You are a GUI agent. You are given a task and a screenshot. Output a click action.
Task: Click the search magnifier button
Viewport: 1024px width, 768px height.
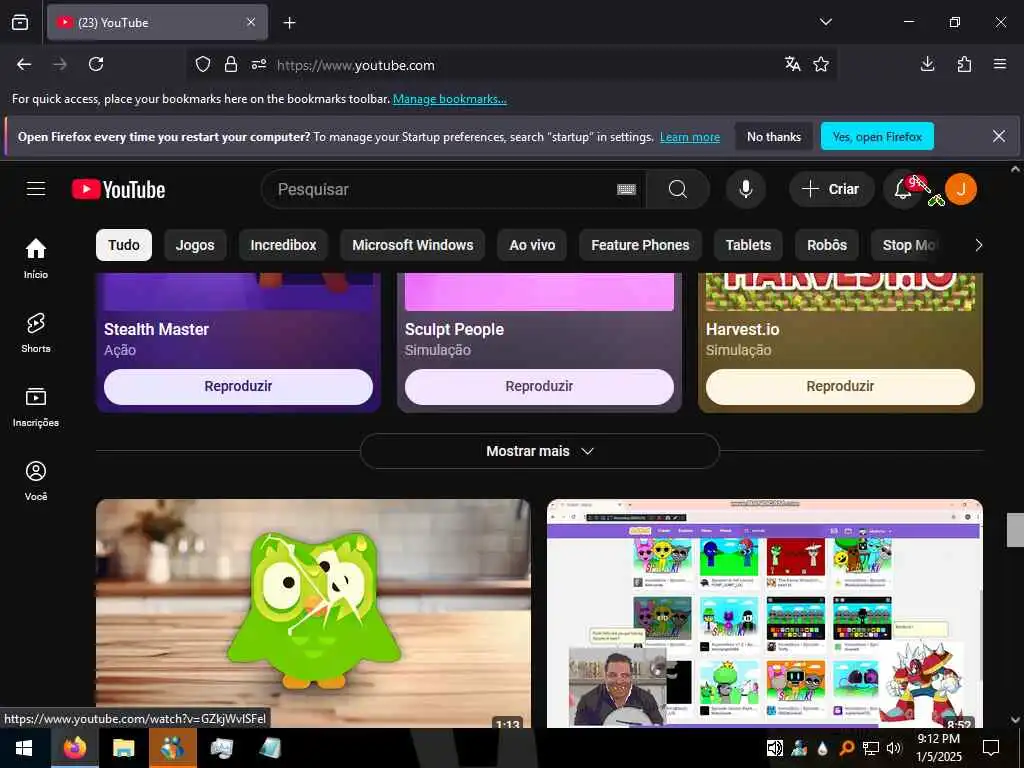click(678, 189)
